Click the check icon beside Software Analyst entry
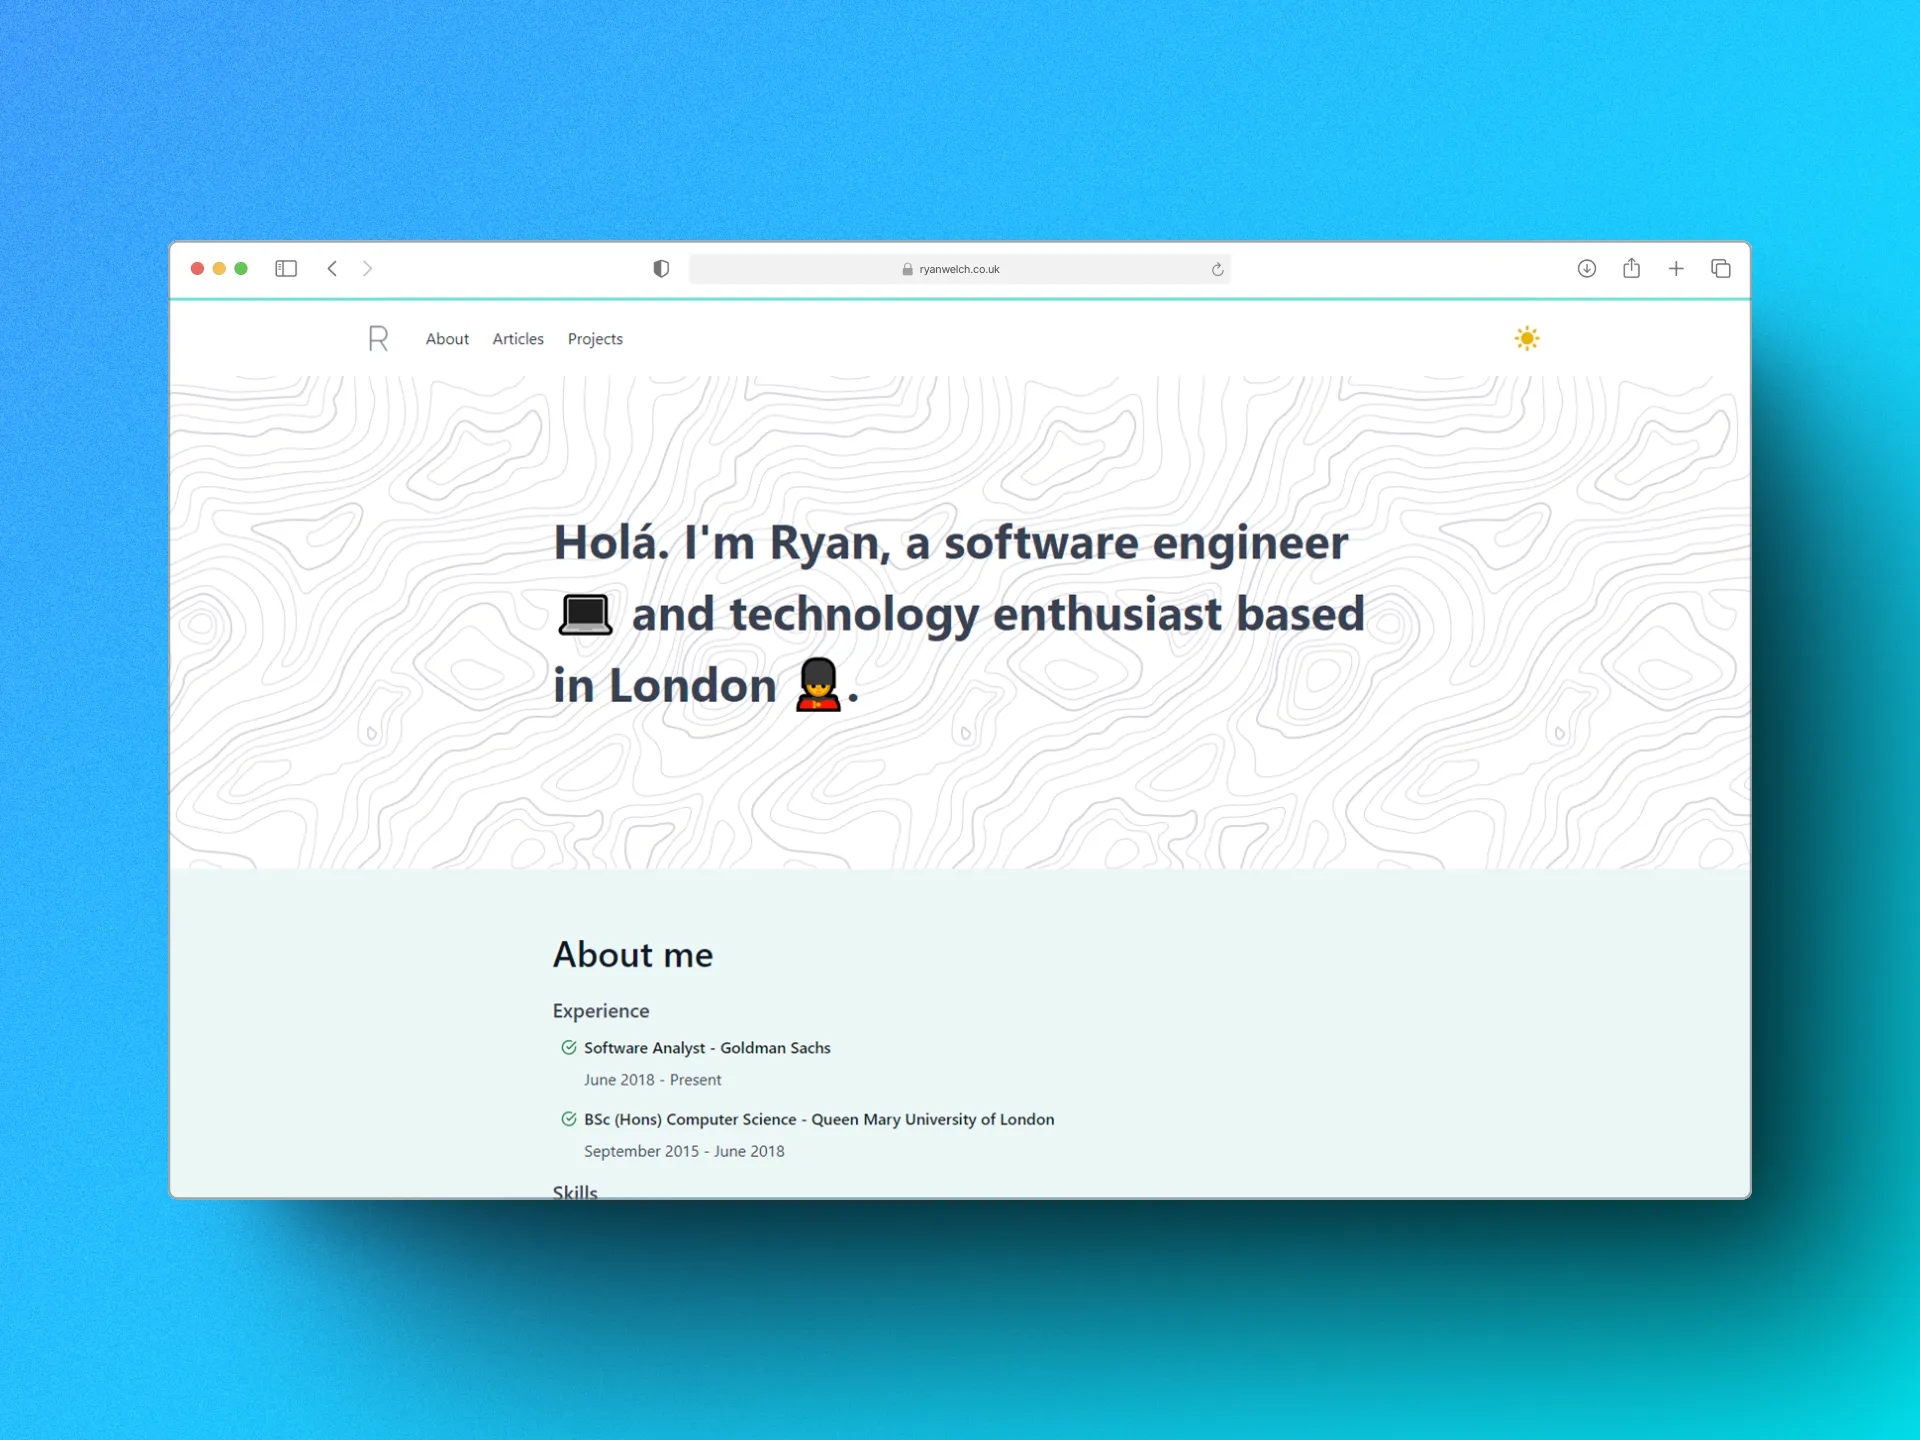 coord(568,1048)
